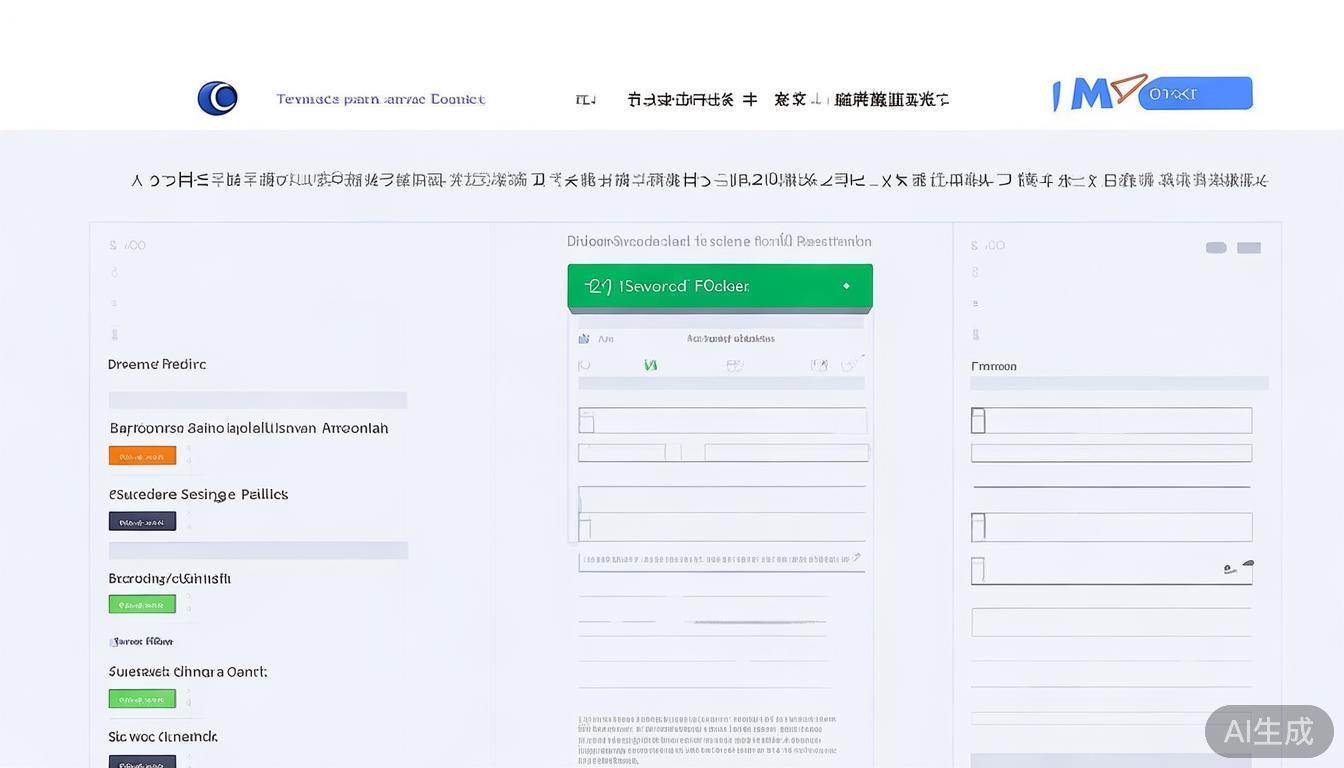Click the blue crescent logo in header
The image size is (1344, 768).
tap(217, 98)
